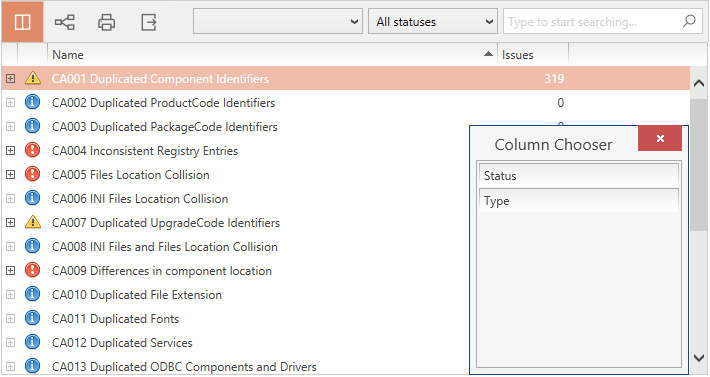Sort by the Name column header
This screenshot has width=710, height=377.
pyautogui.click(x=272, y=55)
